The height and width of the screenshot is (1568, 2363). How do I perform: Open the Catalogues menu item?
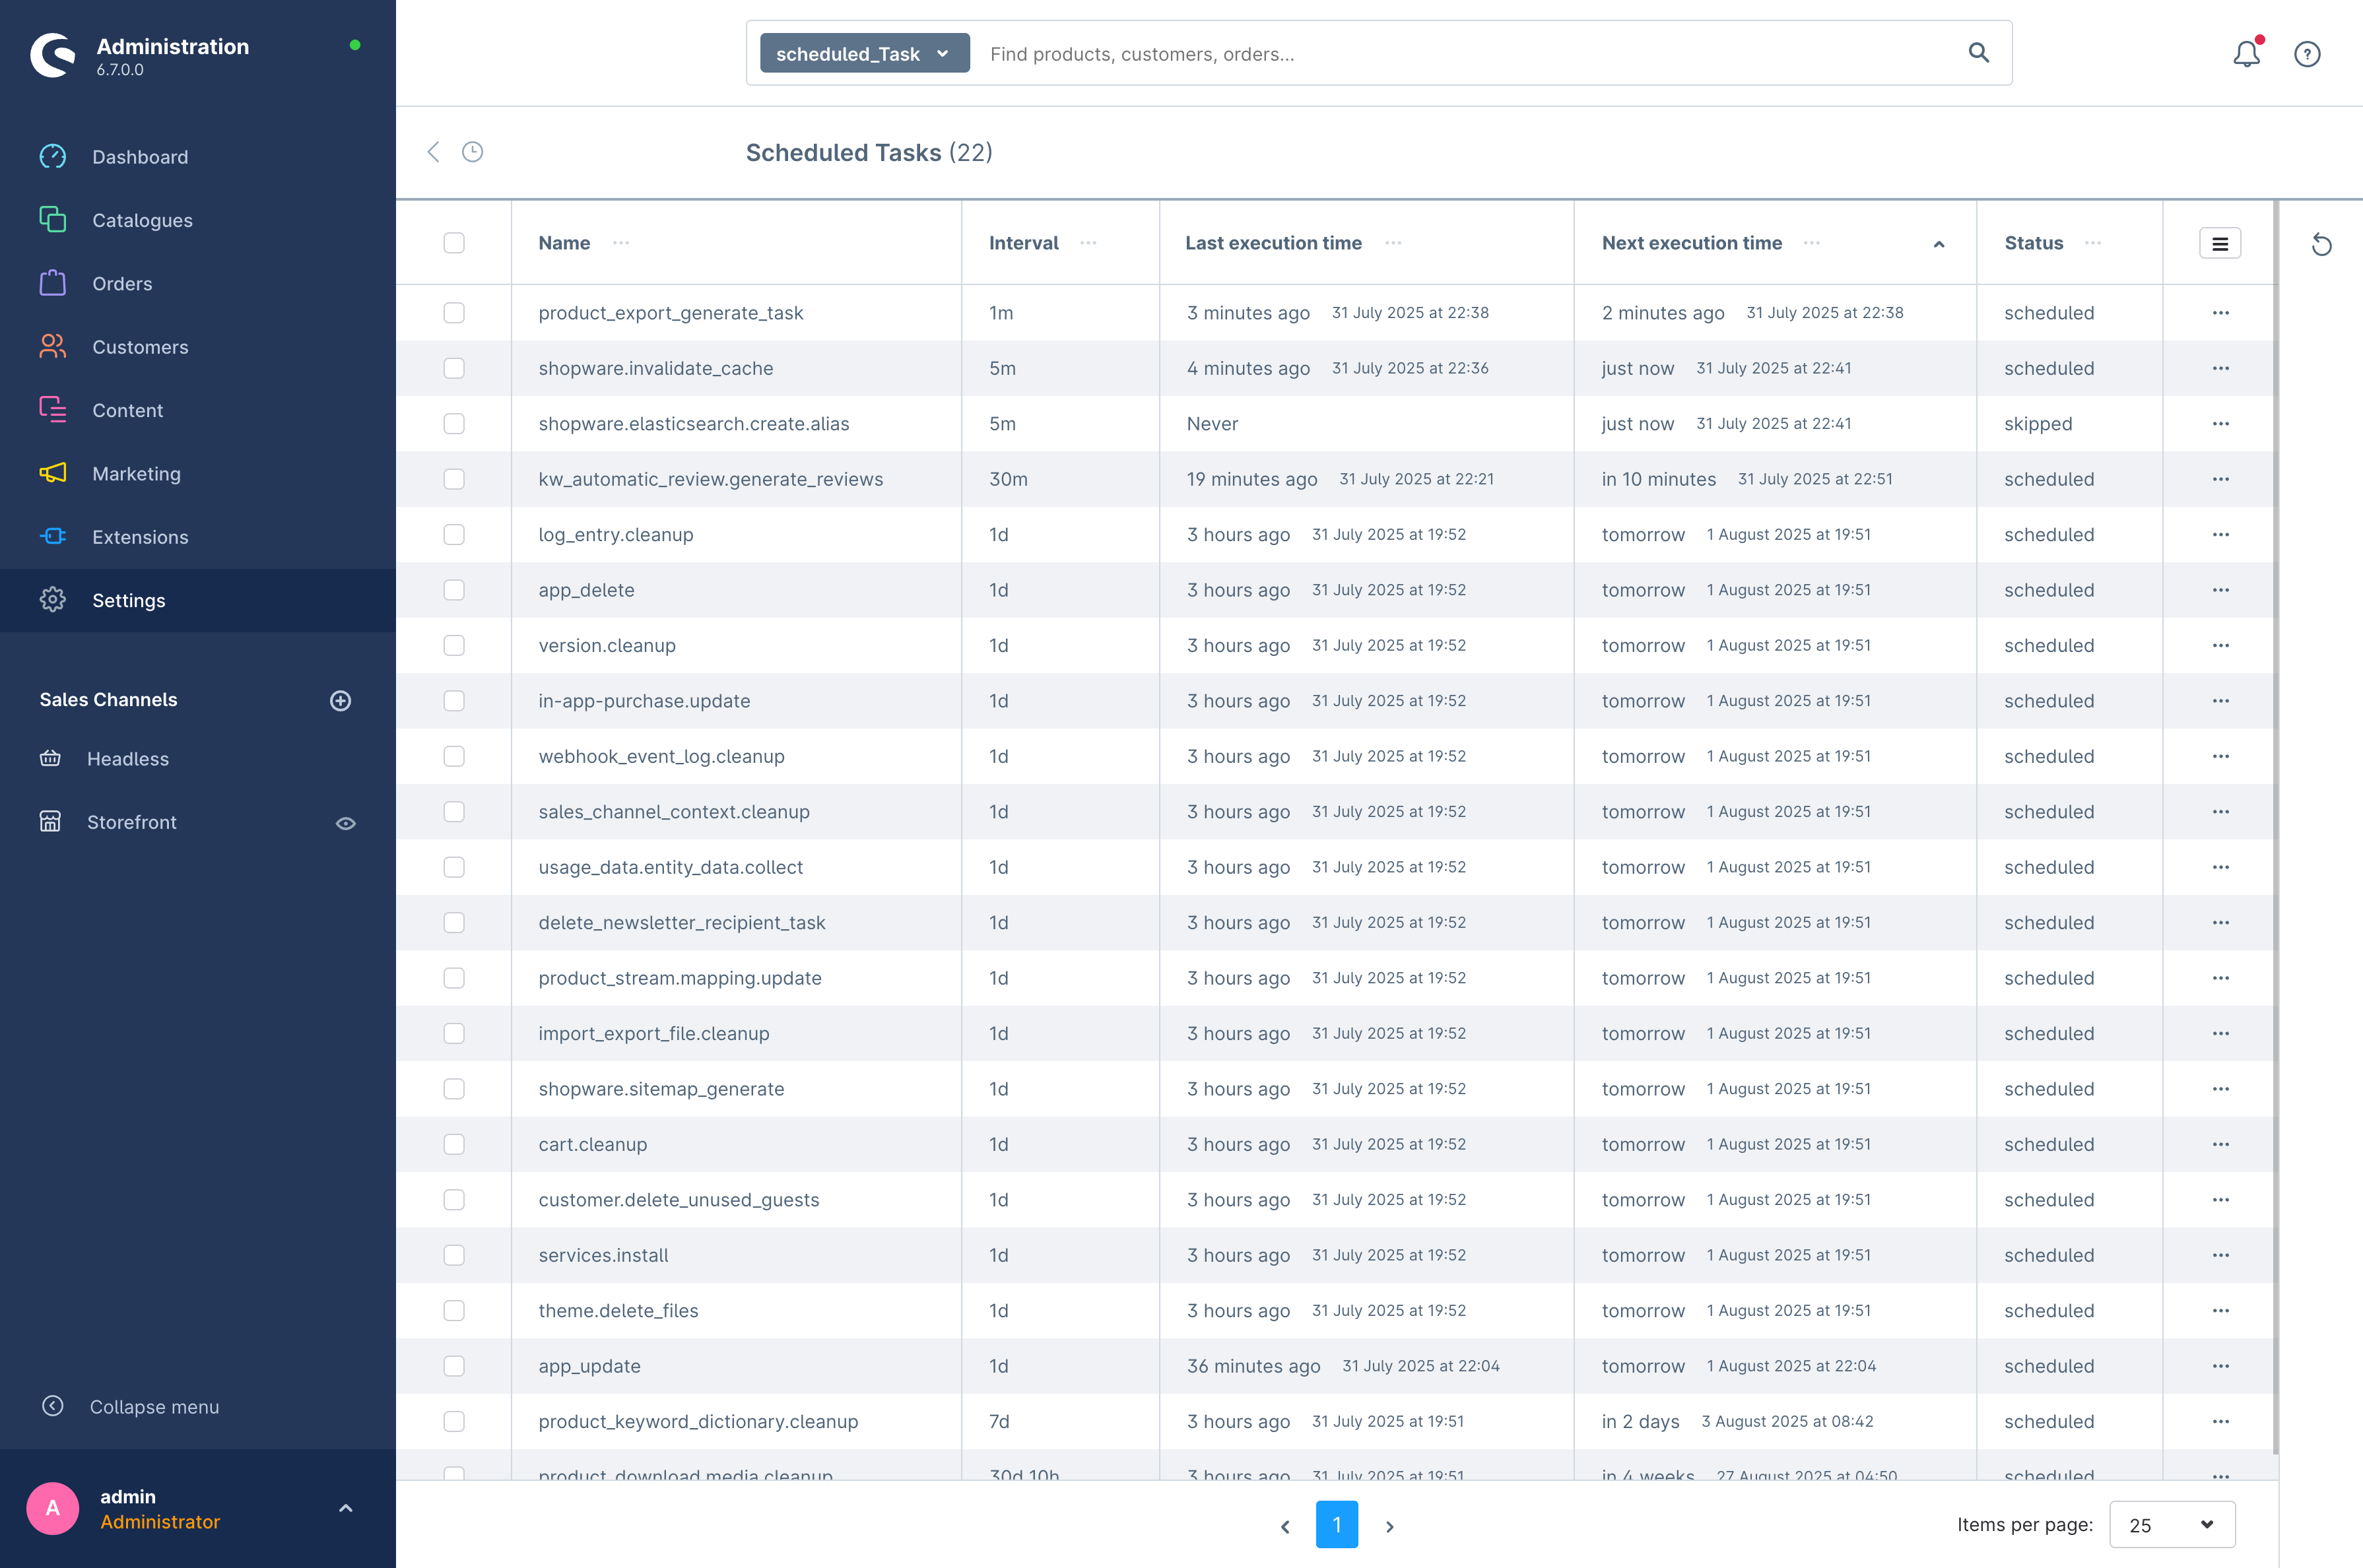[142, 220]
